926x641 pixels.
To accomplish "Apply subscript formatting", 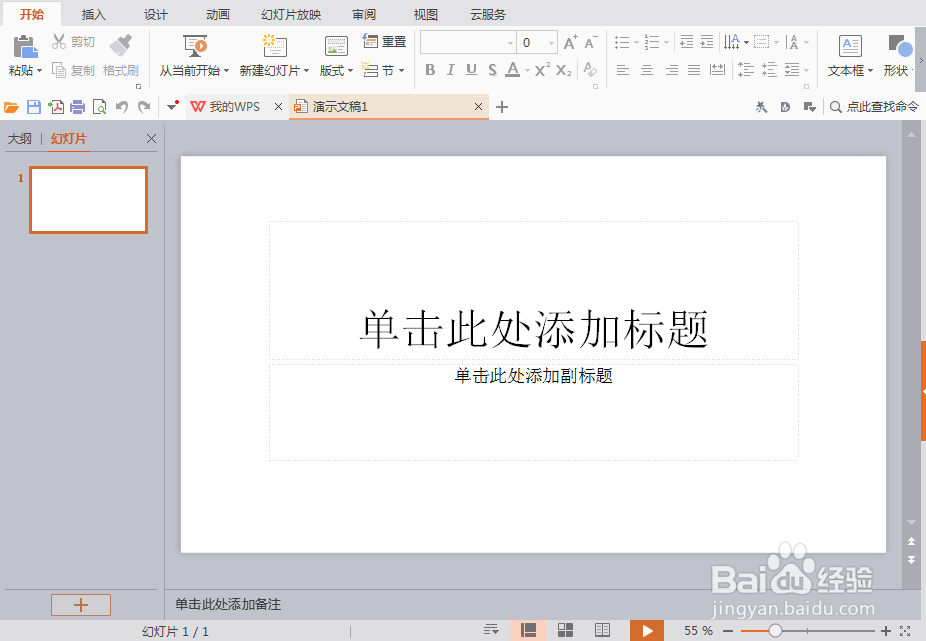I will [x=563, y=70].
